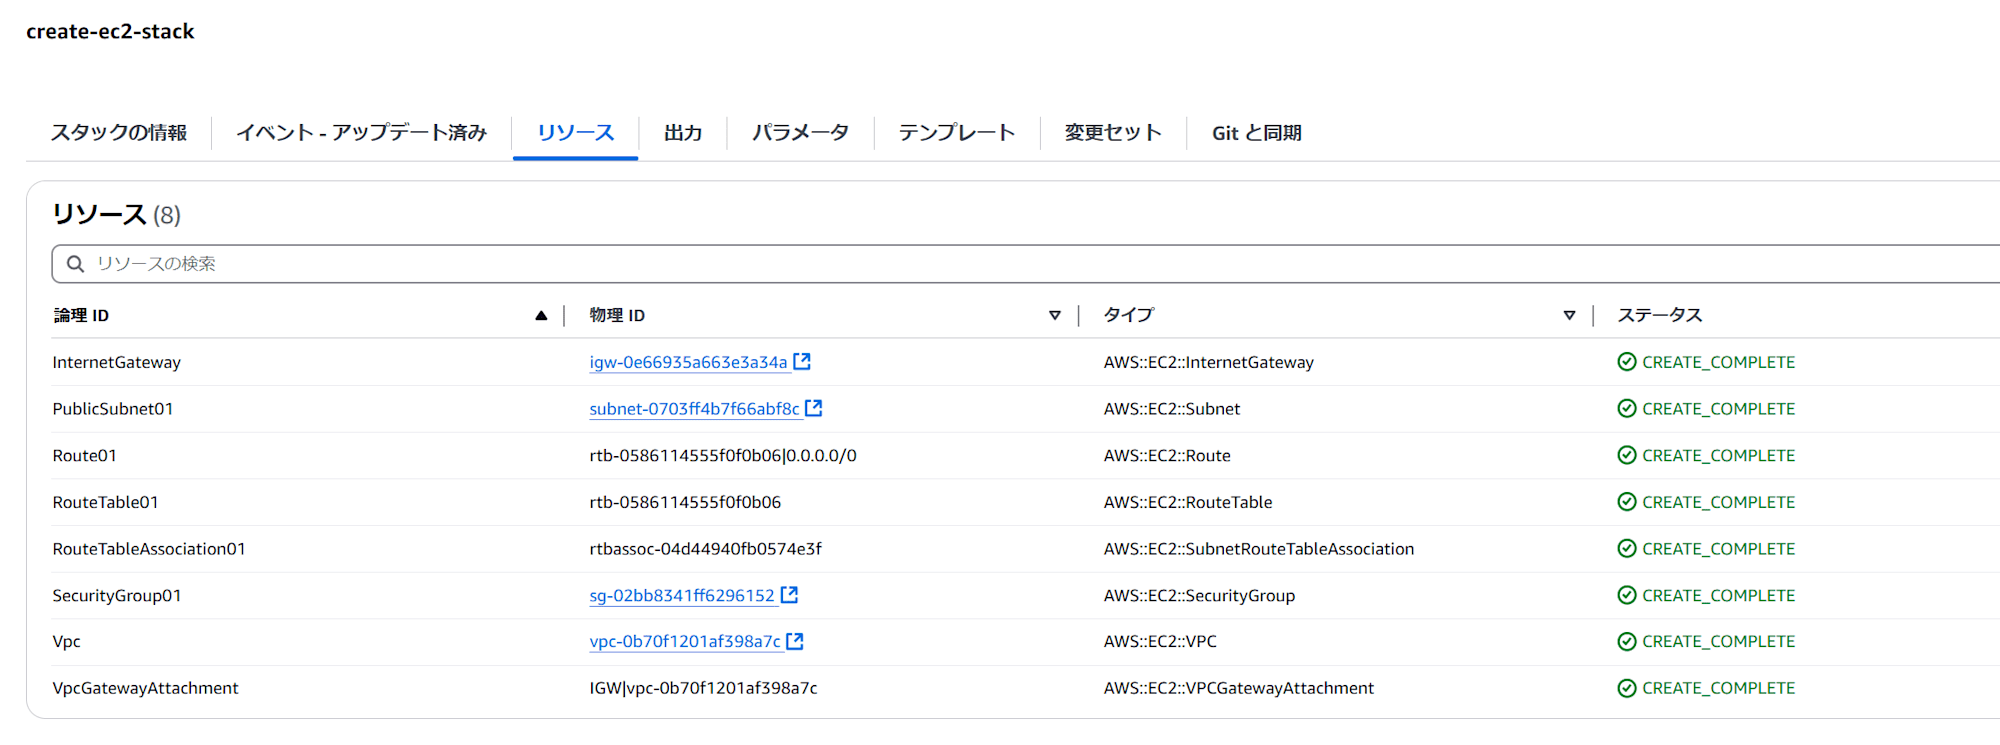Viewport: 2000px width, 745px height.
Task: Click type AWS::EC2::VPCGatewayAttachment
Action: click(x=1239, y=688)
